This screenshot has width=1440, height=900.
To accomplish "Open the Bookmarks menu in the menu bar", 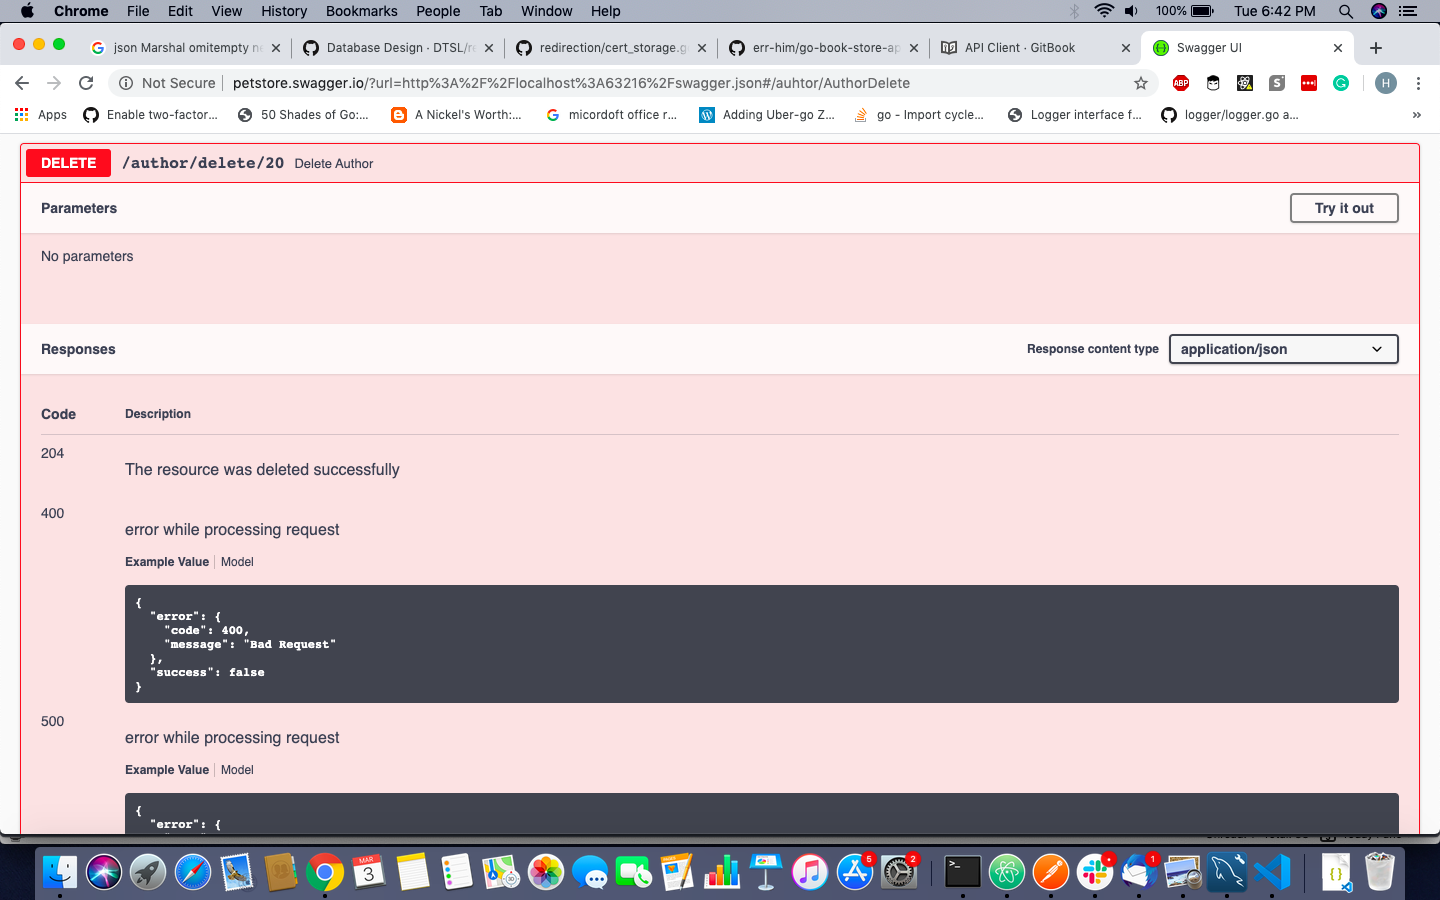I will pos(361,11).
